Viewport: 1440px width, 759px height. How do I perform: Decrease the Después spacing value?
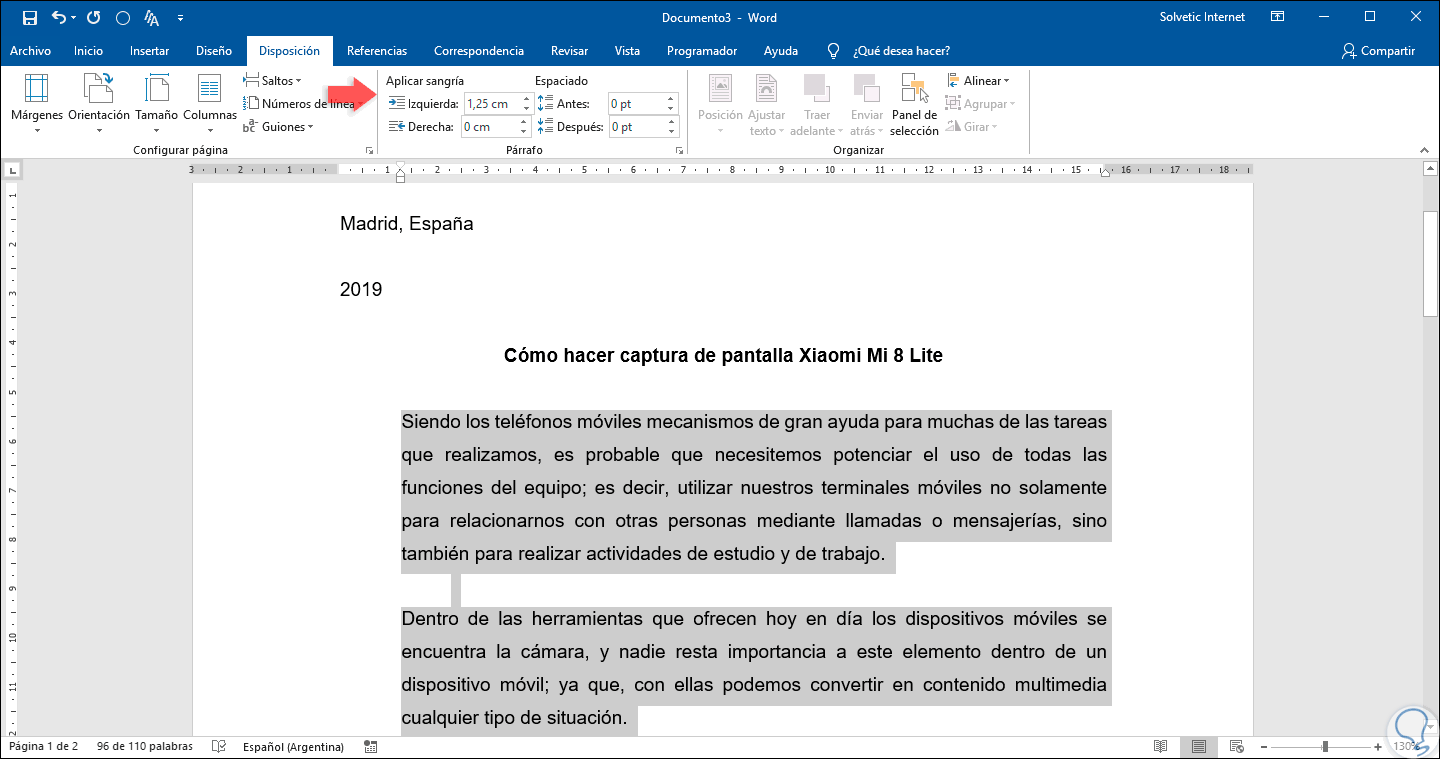click(672, 132)
